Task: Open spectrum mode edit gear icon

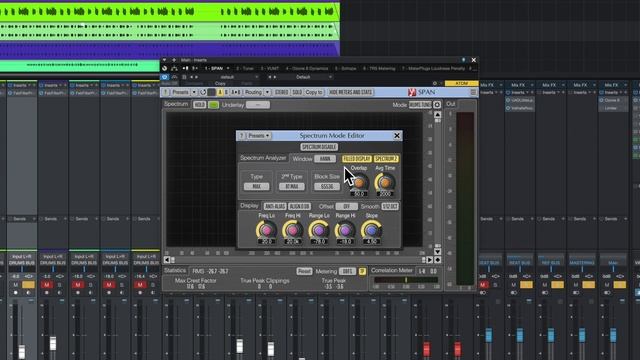Action: click(437, 104)
